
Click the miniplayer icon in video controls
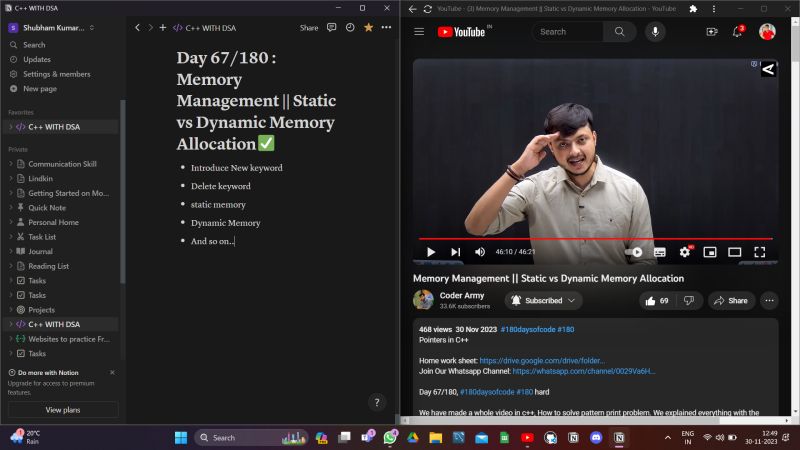click(x=710, y=252)
